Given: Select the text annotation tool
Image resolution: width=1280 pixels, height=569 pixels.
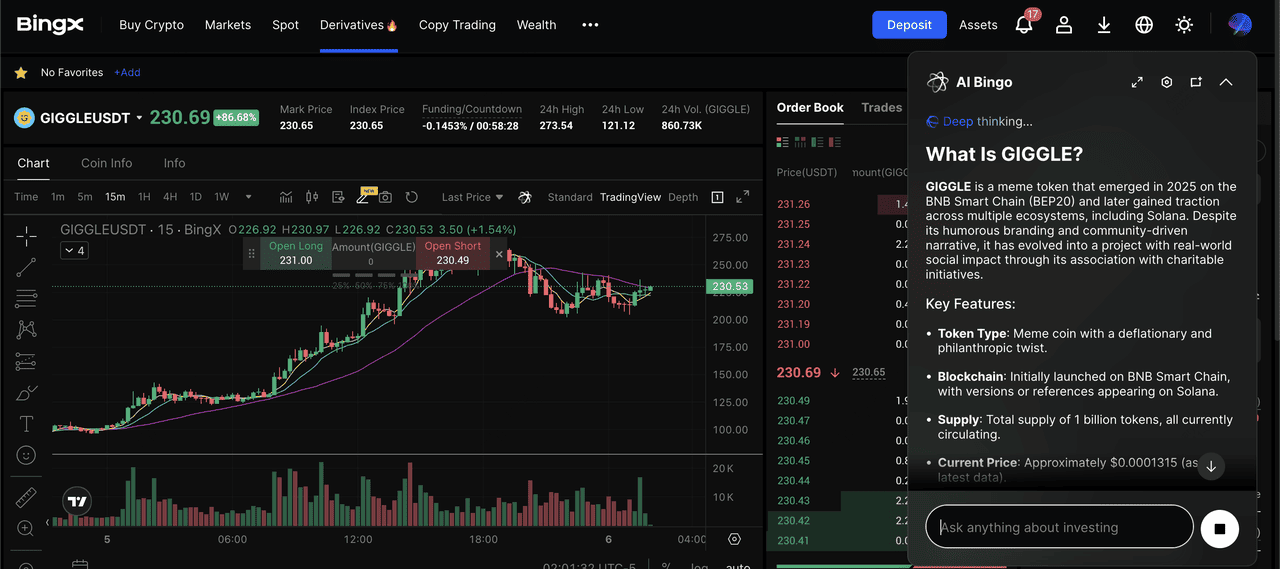Looking at the screenshot, I should (x=26, y=424).
